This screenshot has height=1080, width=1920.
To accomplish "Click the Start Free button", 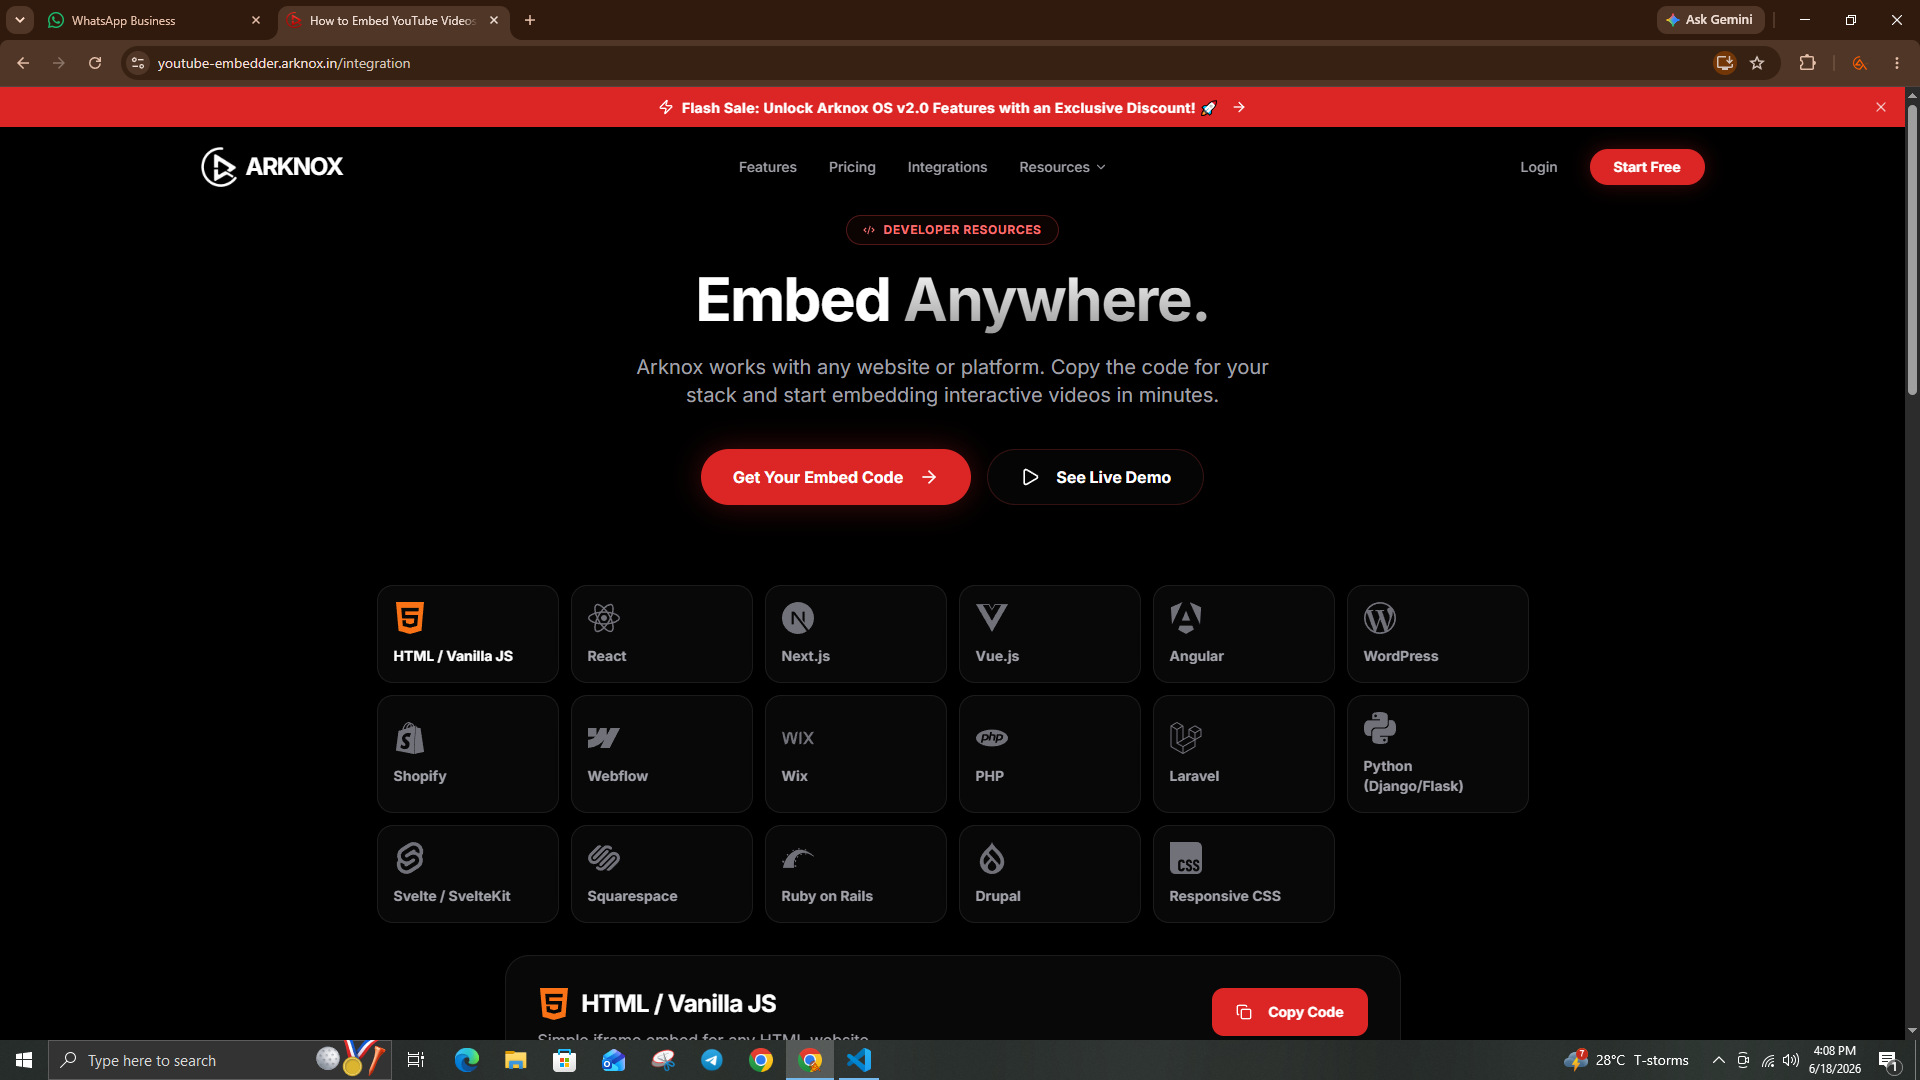I will pyautogui.click(x=1646, y=167).
